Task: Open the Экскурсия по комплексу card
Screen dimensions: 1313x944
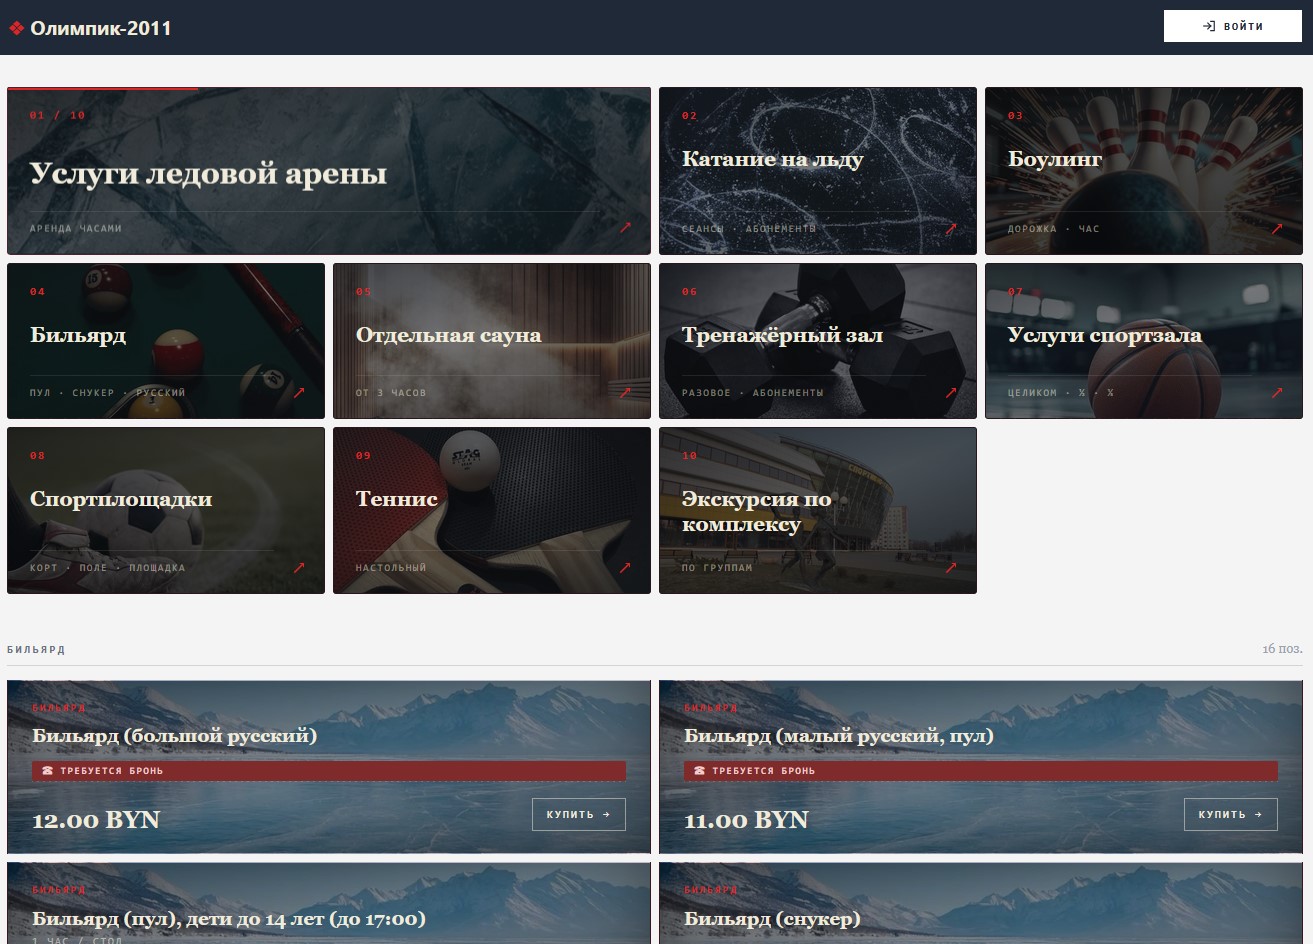Action: [x=818, y=510]
